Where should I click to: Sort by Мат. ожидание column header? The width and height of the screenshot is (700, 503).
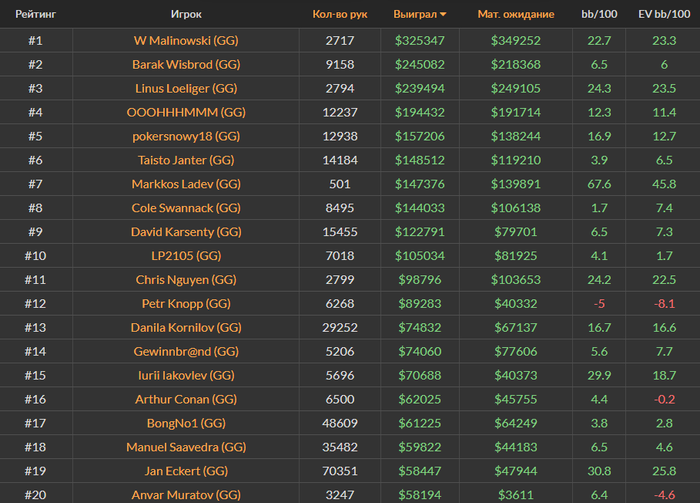[516, 15]
